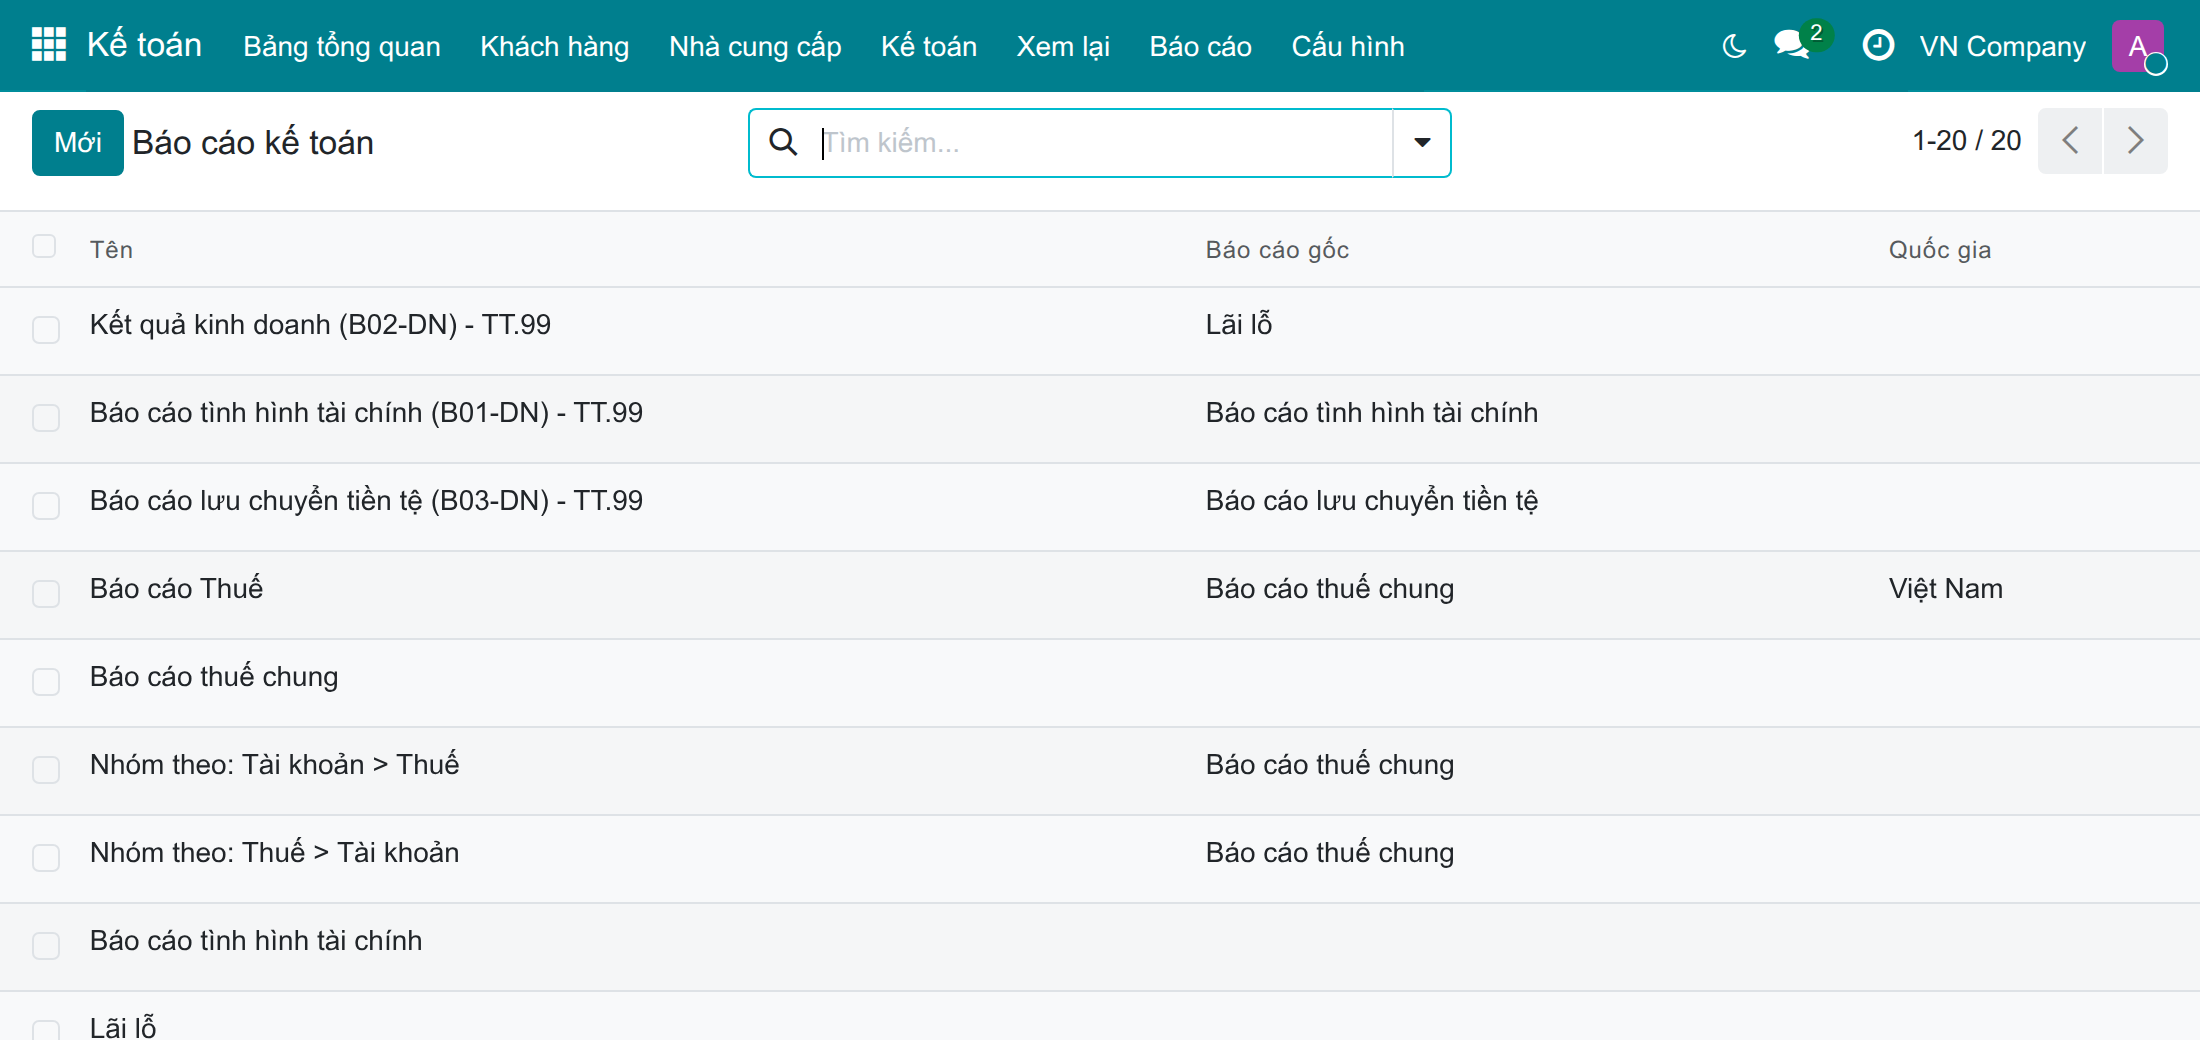Viewport: 2200px width, 1040px height.
Task: Click the Việt Nam country cell
Action: [1945, 588]
